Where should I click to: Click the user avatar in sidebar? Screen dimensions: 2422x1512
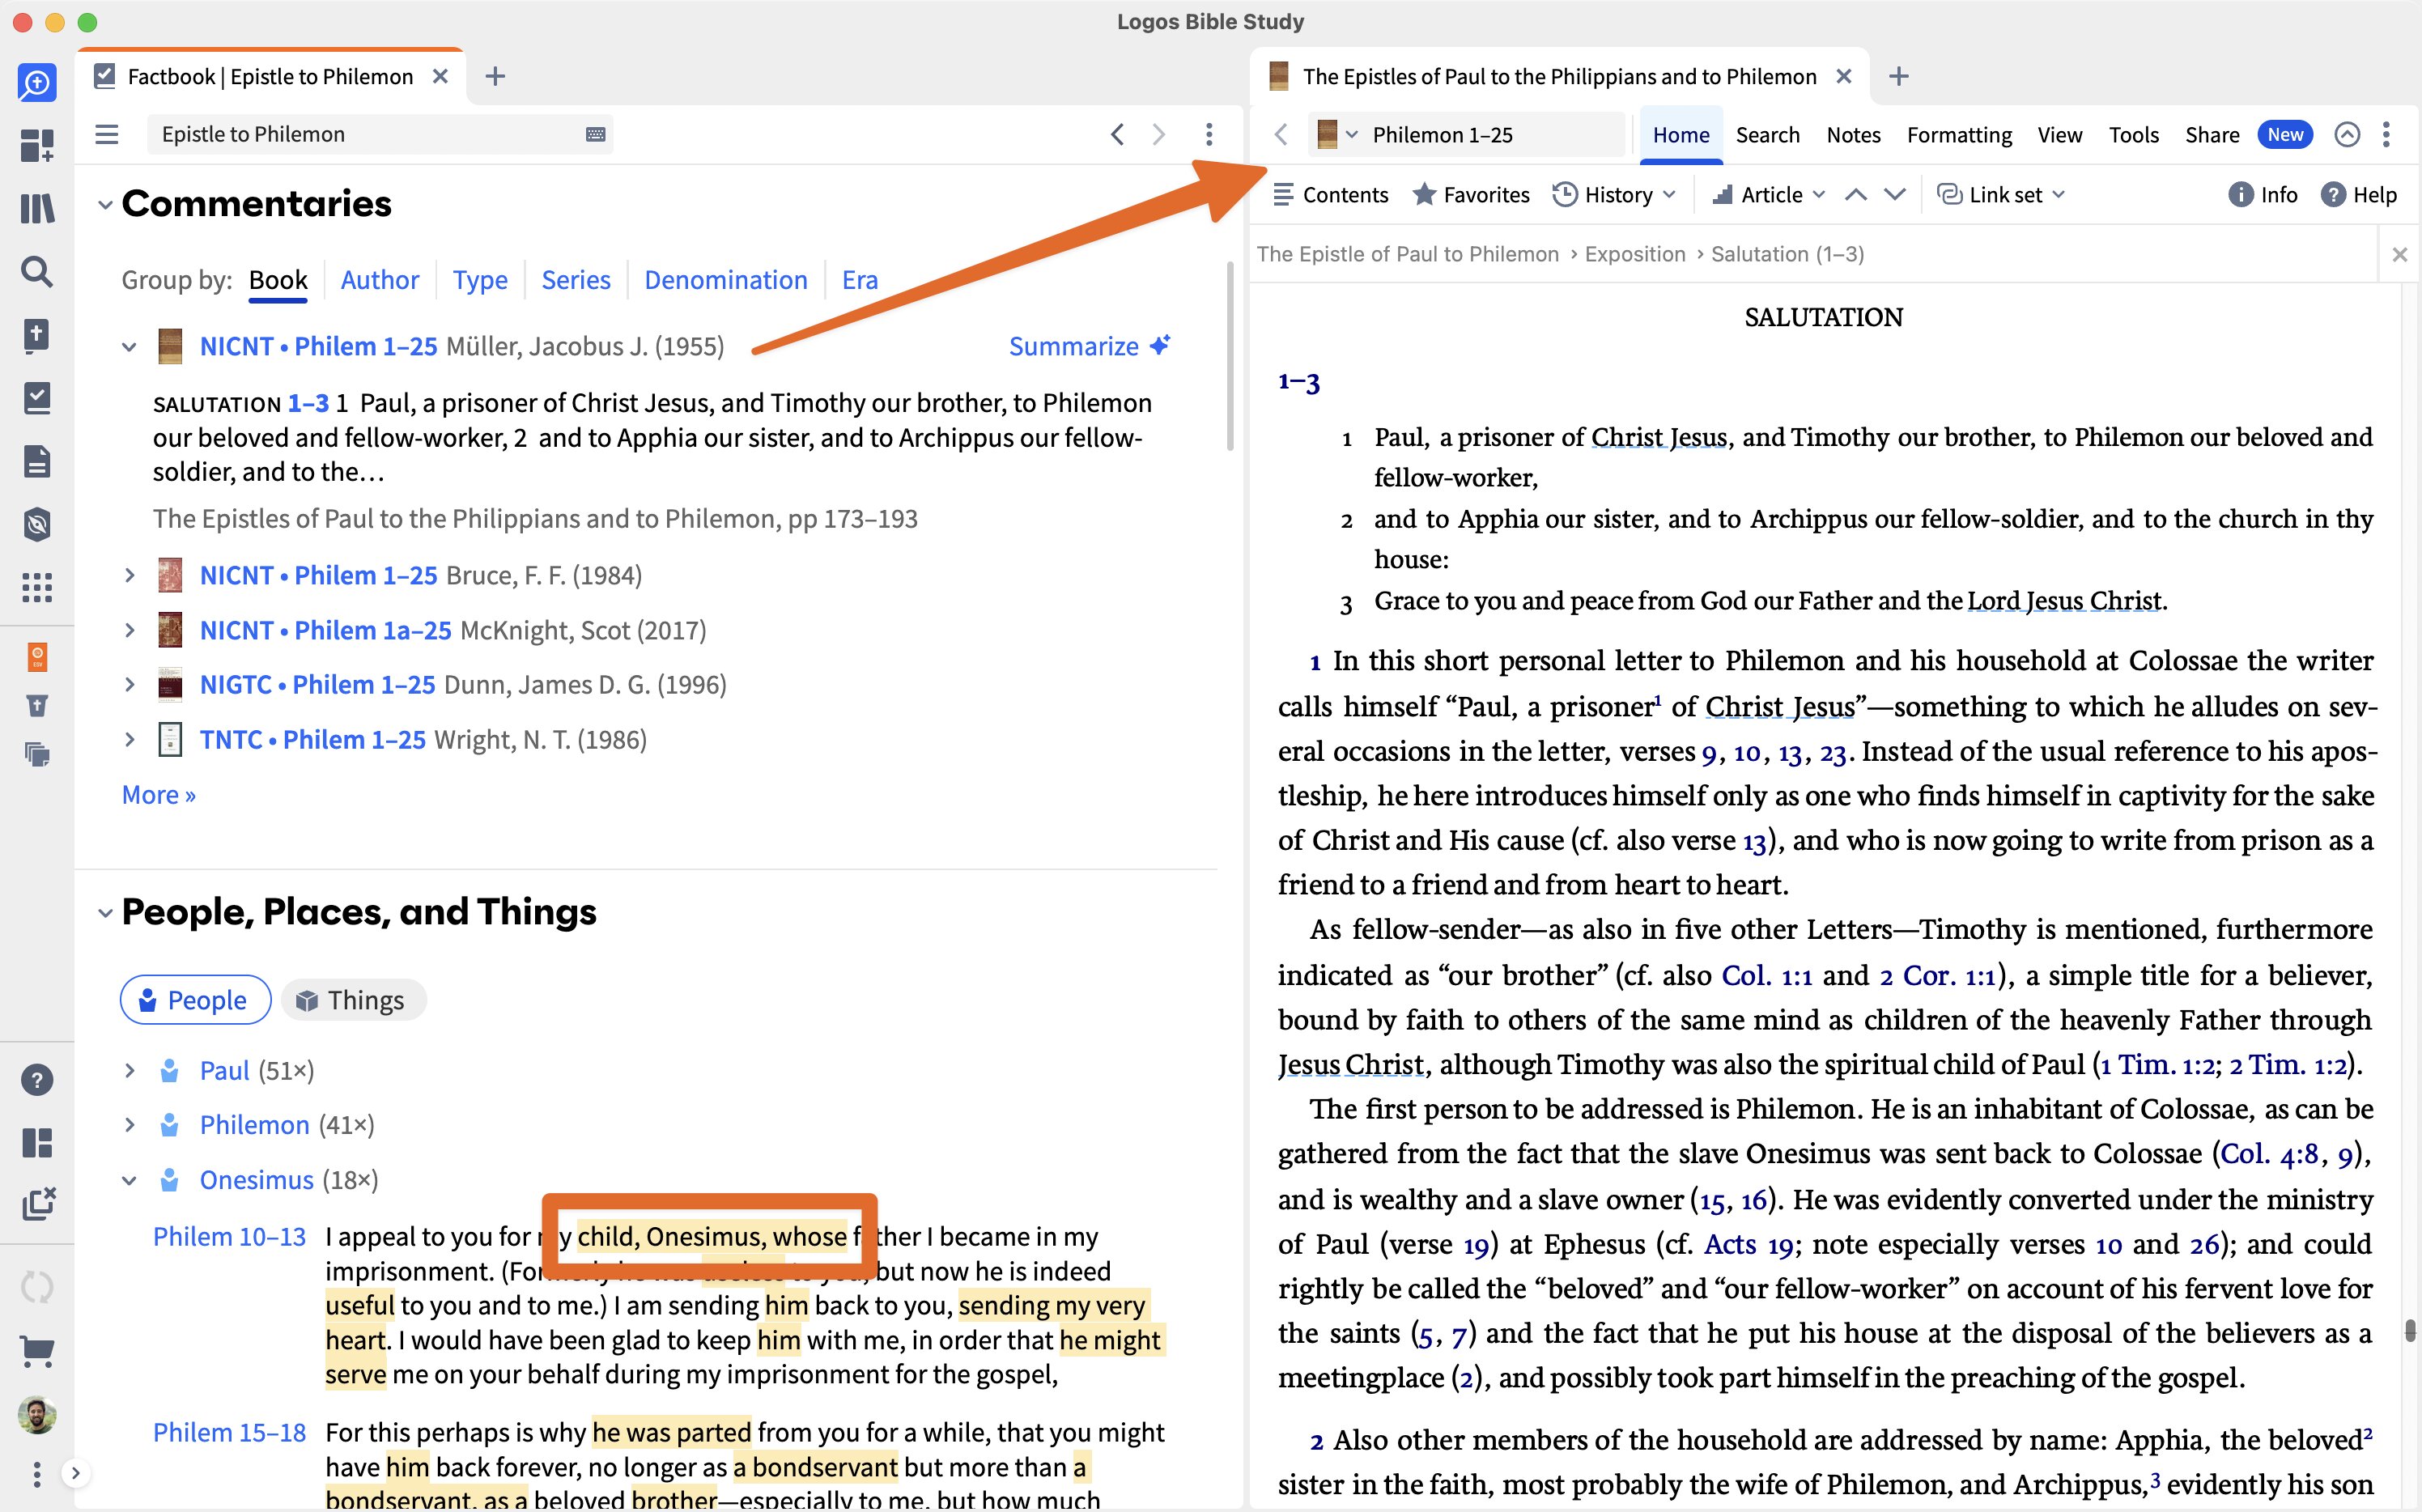coord(37,1415)
